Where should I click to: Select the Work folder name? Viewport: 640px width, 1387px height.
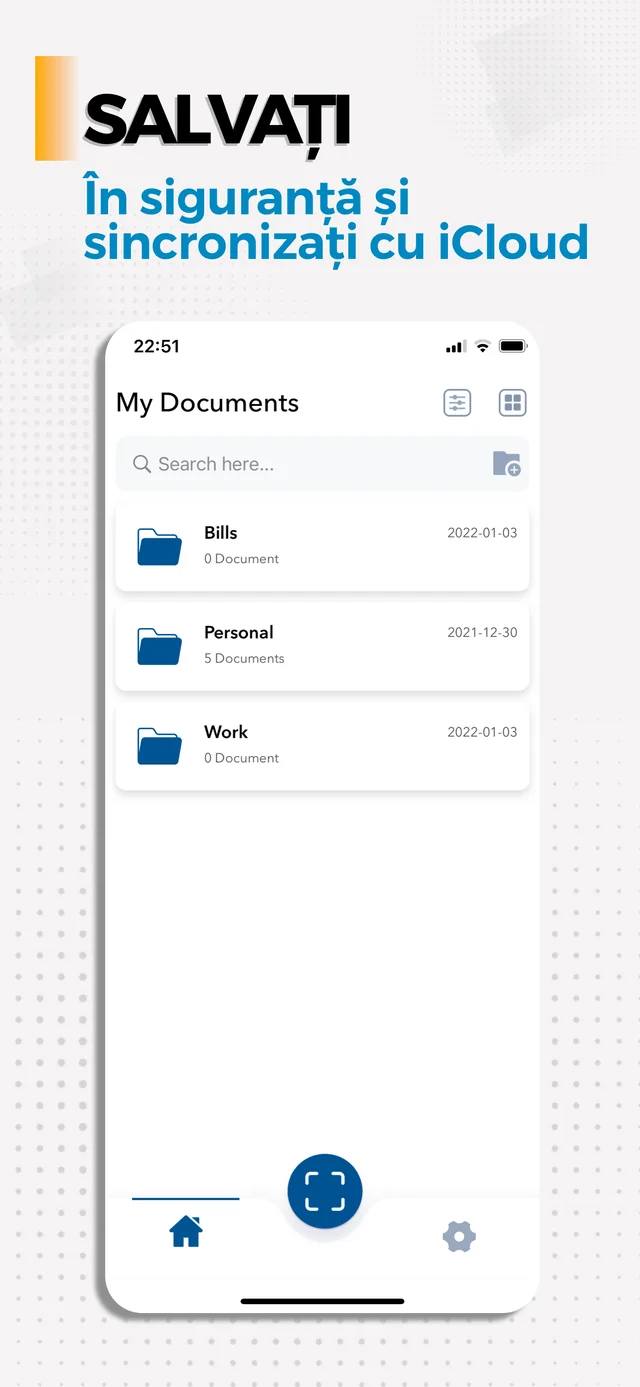point(226,732)
